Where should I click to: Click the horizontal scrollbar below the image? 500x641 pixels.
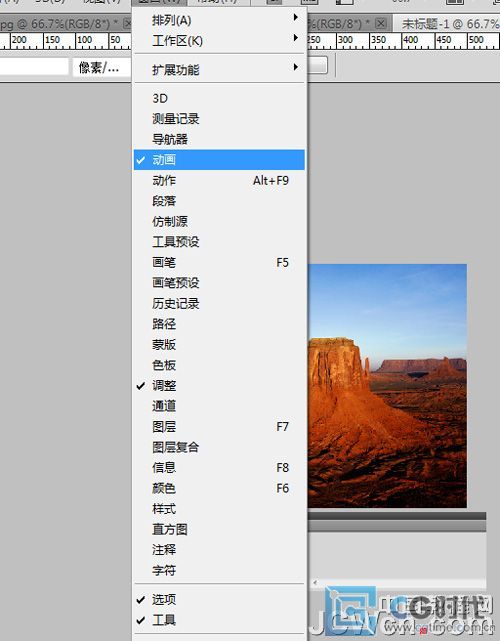coord(399,582)
